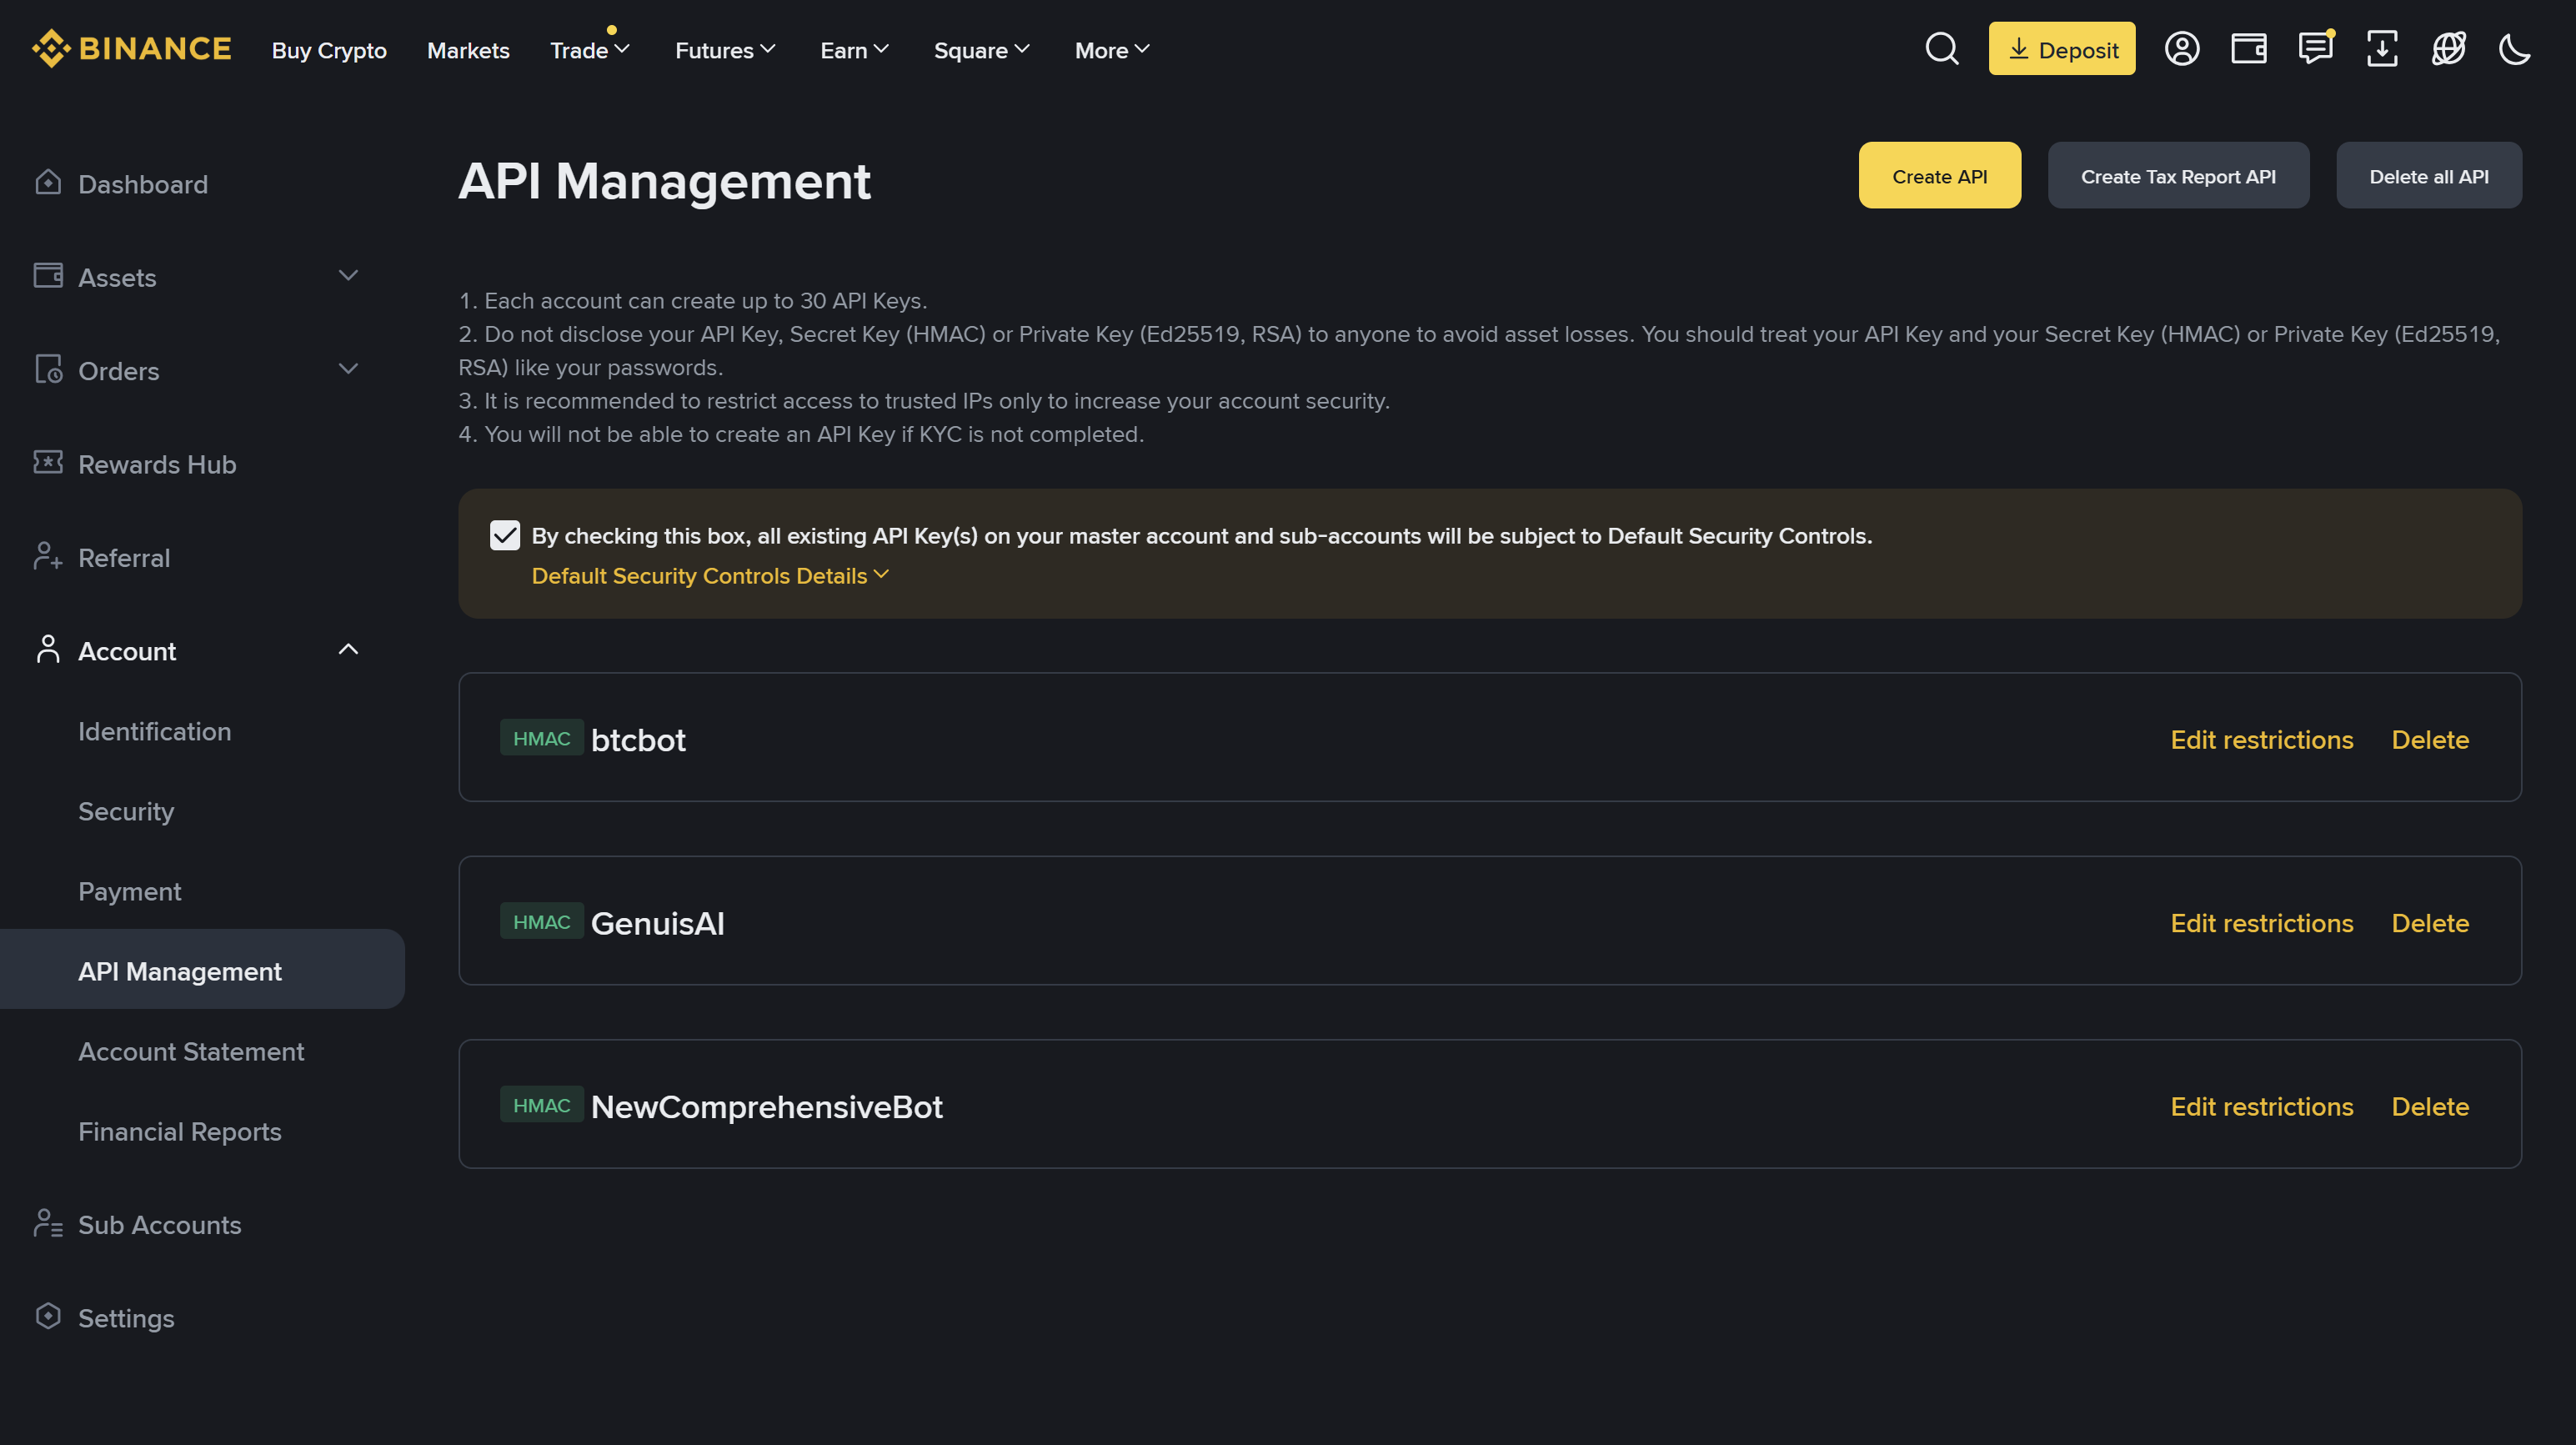The height and width of the screenshot is (1445, 2576).
Task: Open the wallet icon in header
Action: pyautogui.click(x=2248, y=49)
